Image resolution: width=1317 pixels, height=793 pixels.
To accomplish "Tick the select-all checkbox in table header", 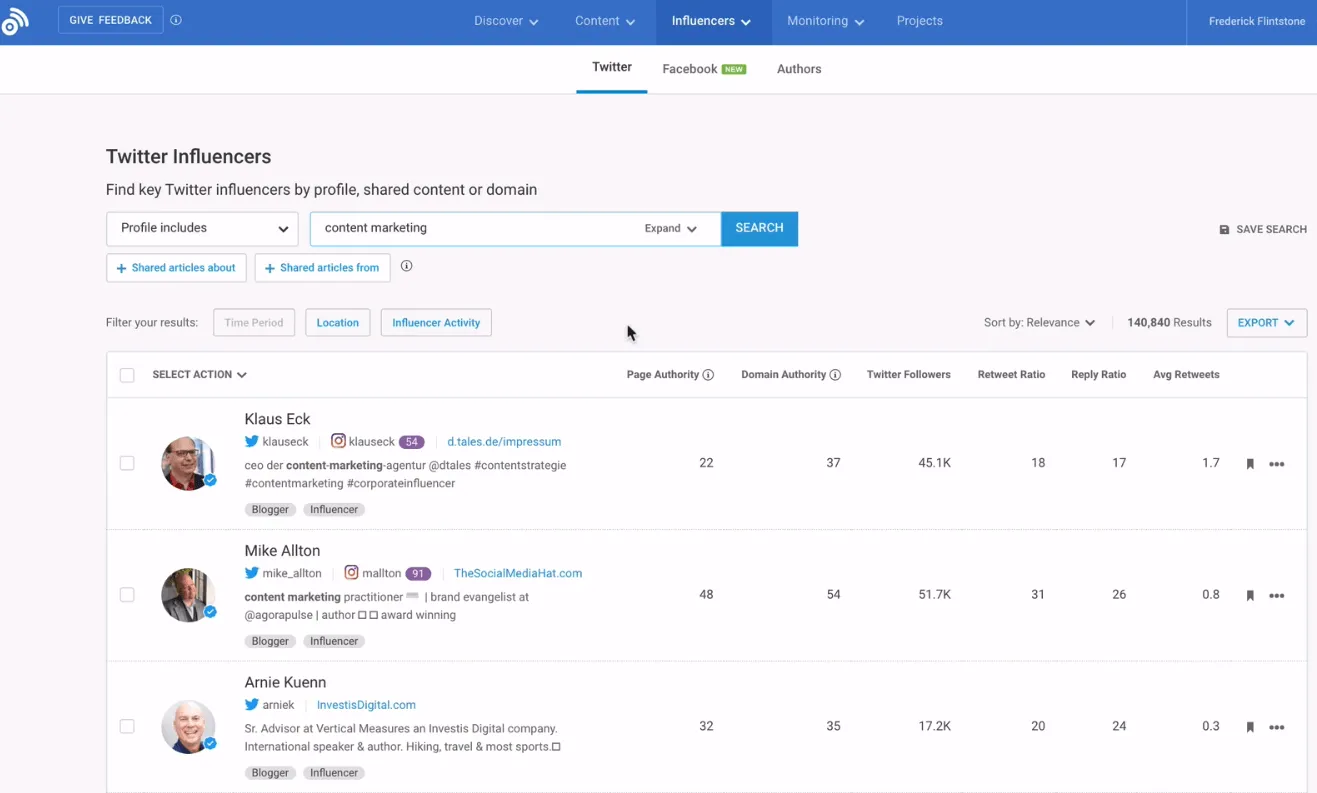I will tap(127, 375).
